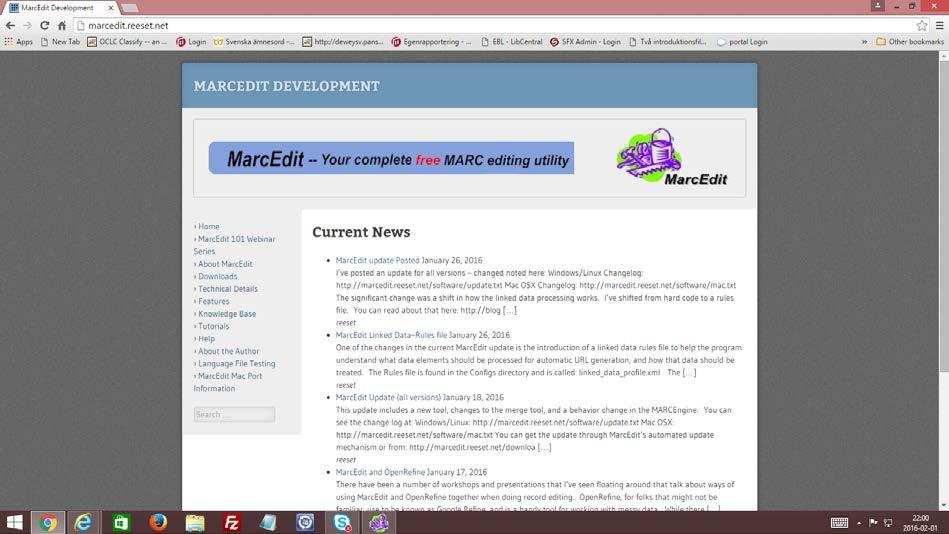Open MarcEdit Mac Port Information link
The height and width of the screenshot is (534, 949).
228,382
